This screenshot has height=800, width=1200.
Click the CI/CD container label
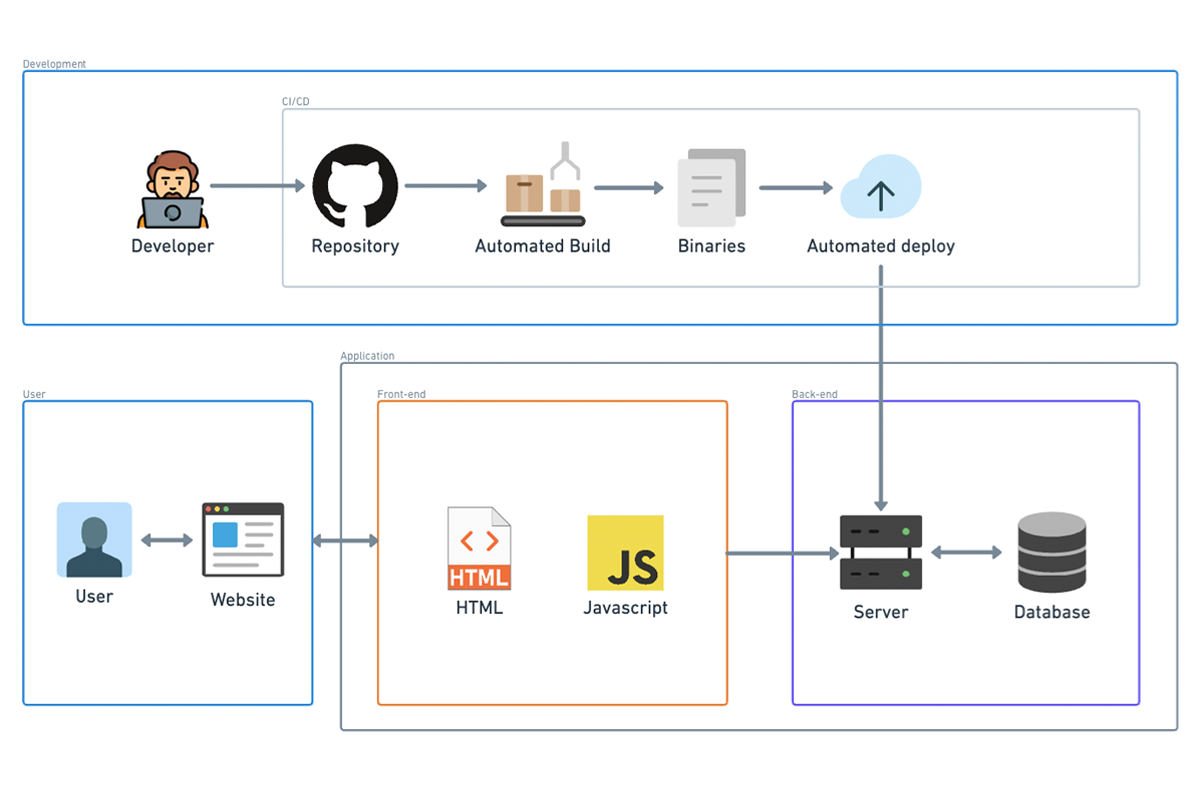[295, 102]
